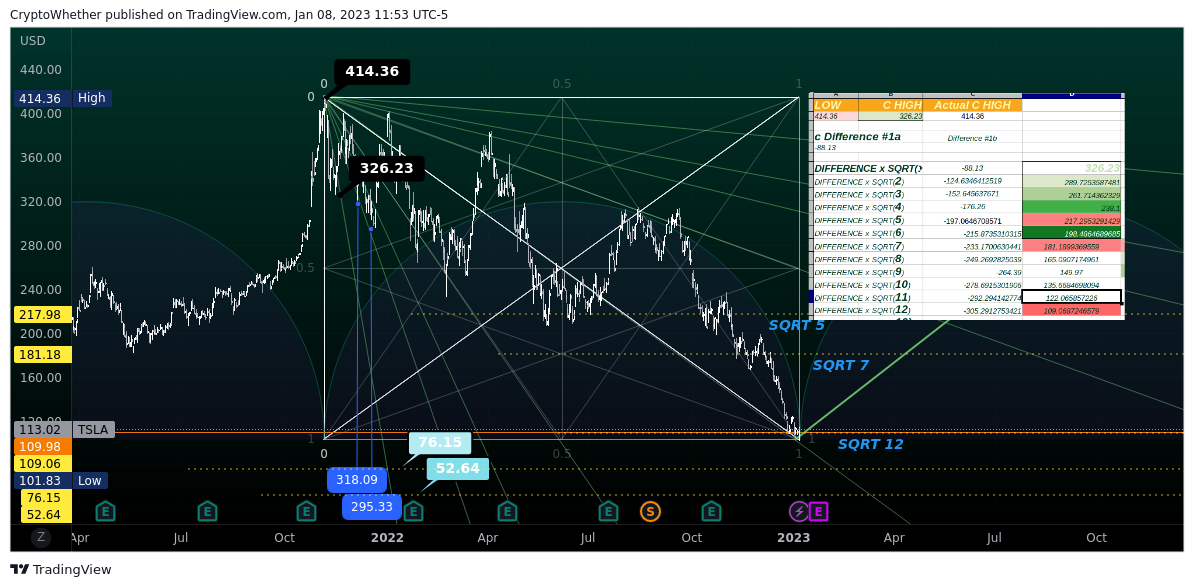Select the orange 109.98 price label
The image size is (1194, 587).
pos(43,447)
